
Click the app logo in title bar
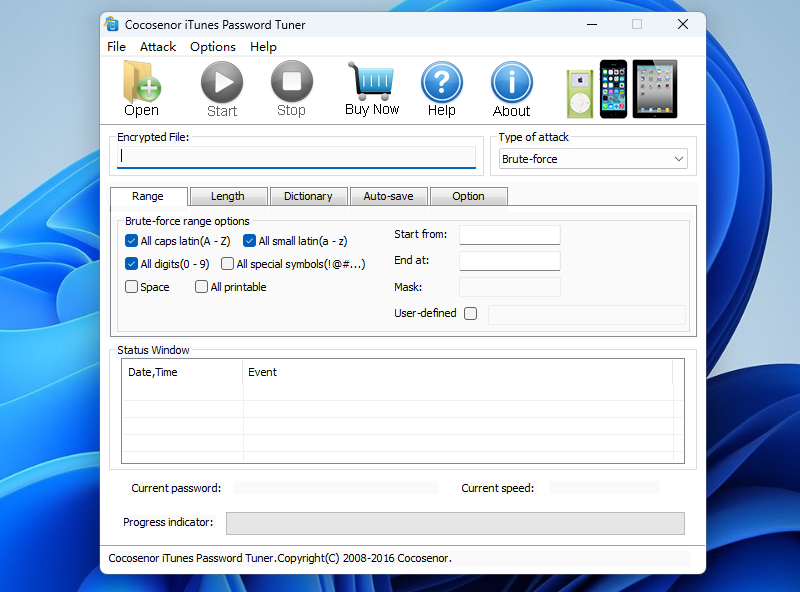(111, 24)
